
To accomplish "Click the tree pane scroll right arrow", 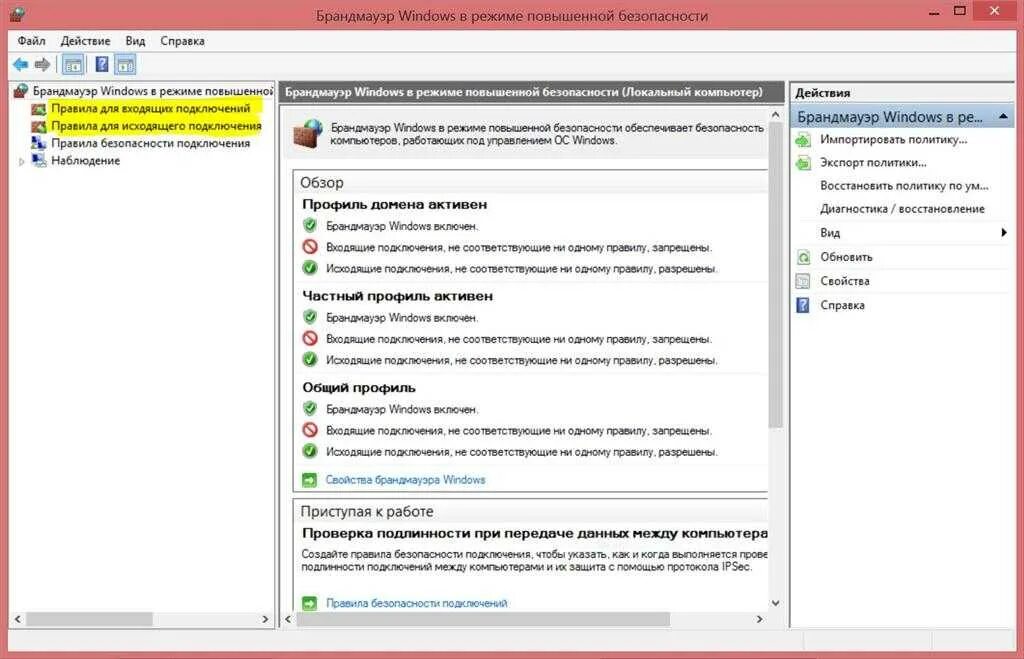I will click(x=265, y=619).
